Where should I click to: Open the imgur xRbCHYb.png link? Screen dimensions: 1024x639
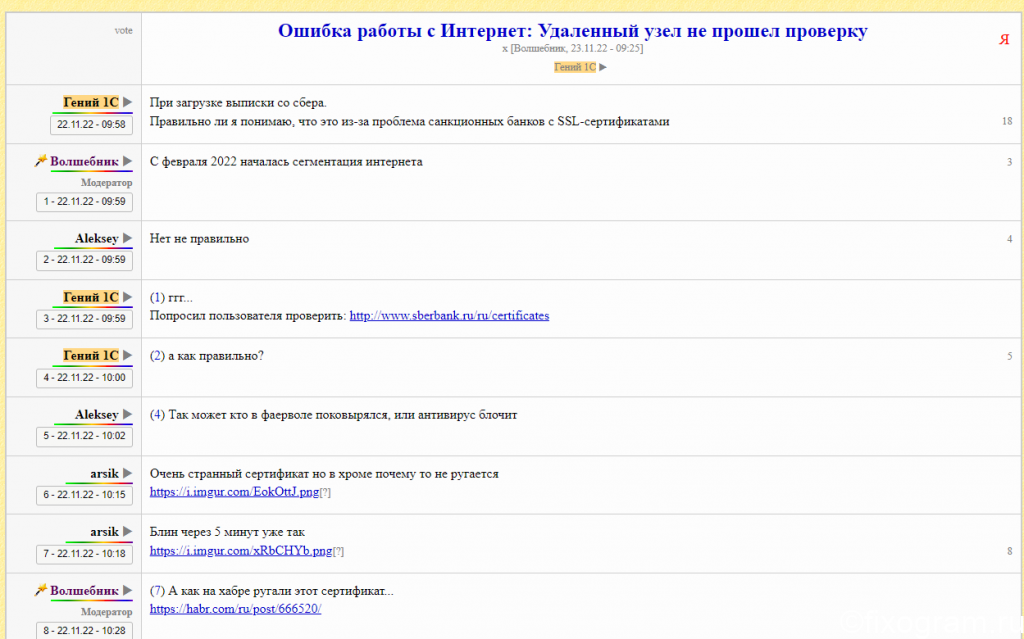pos(241,551)
